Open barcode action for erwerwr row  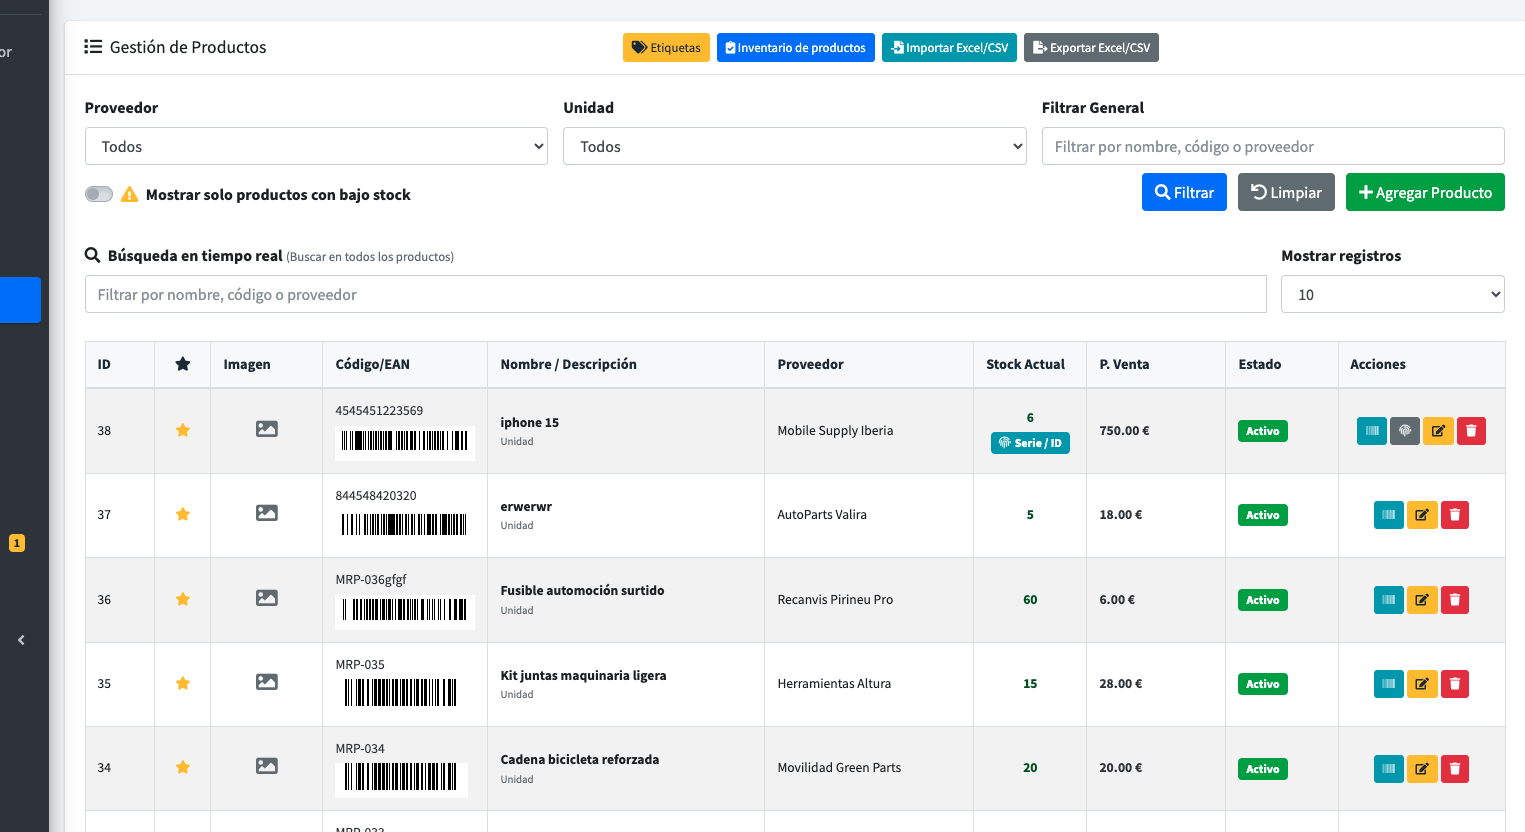[x=1389, y=515]
